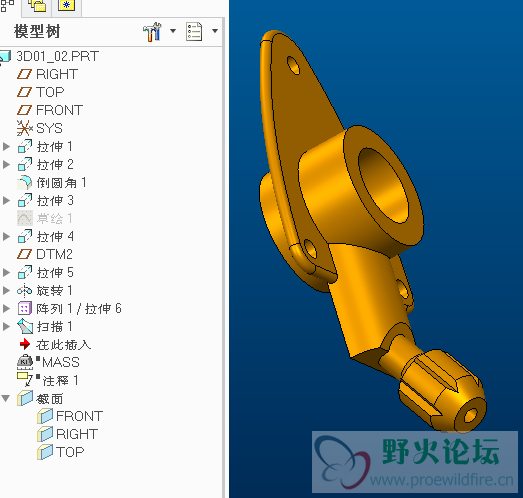Select the TOP datum plane icon

[24, 92]
